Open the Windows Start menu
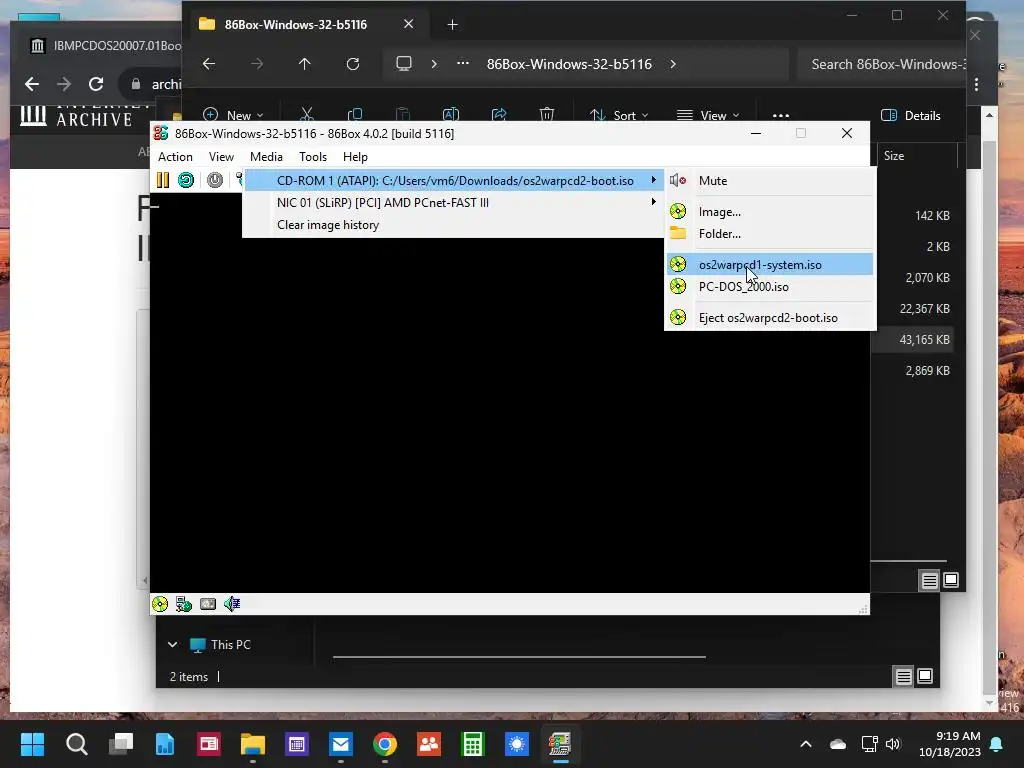1024x768 pixels. 33,744
